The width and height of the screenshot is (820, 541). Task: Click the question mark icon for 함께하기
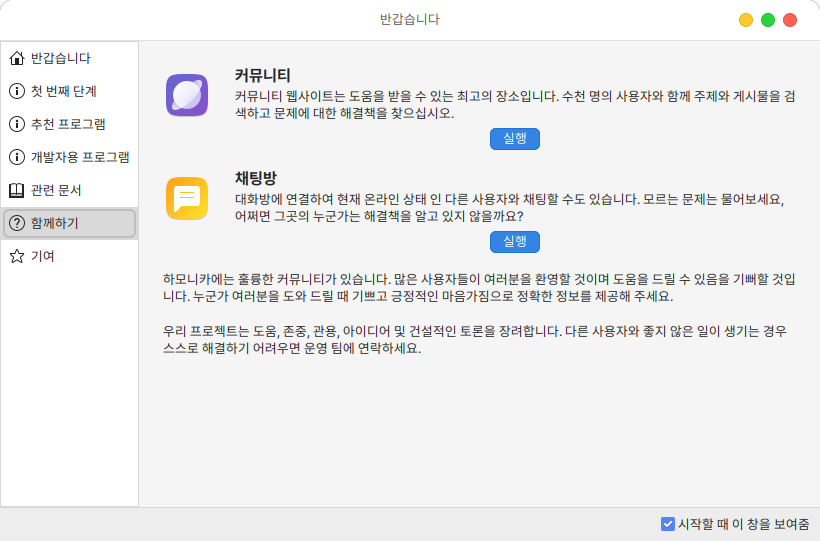point(16,223)
